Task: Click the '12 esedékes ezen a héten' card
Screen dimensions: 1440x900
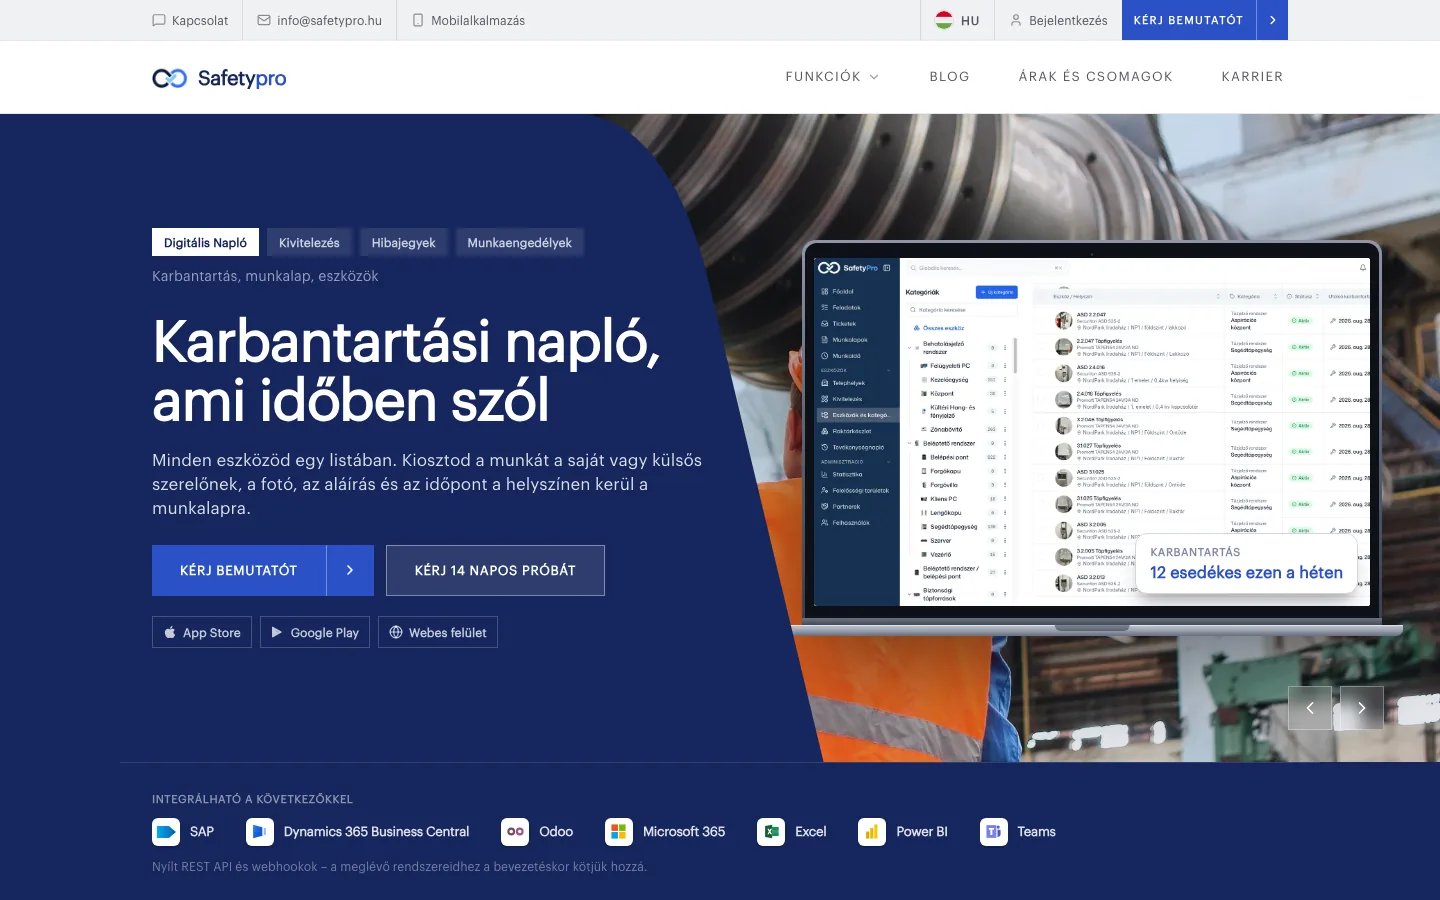Action: [1246, 563]
